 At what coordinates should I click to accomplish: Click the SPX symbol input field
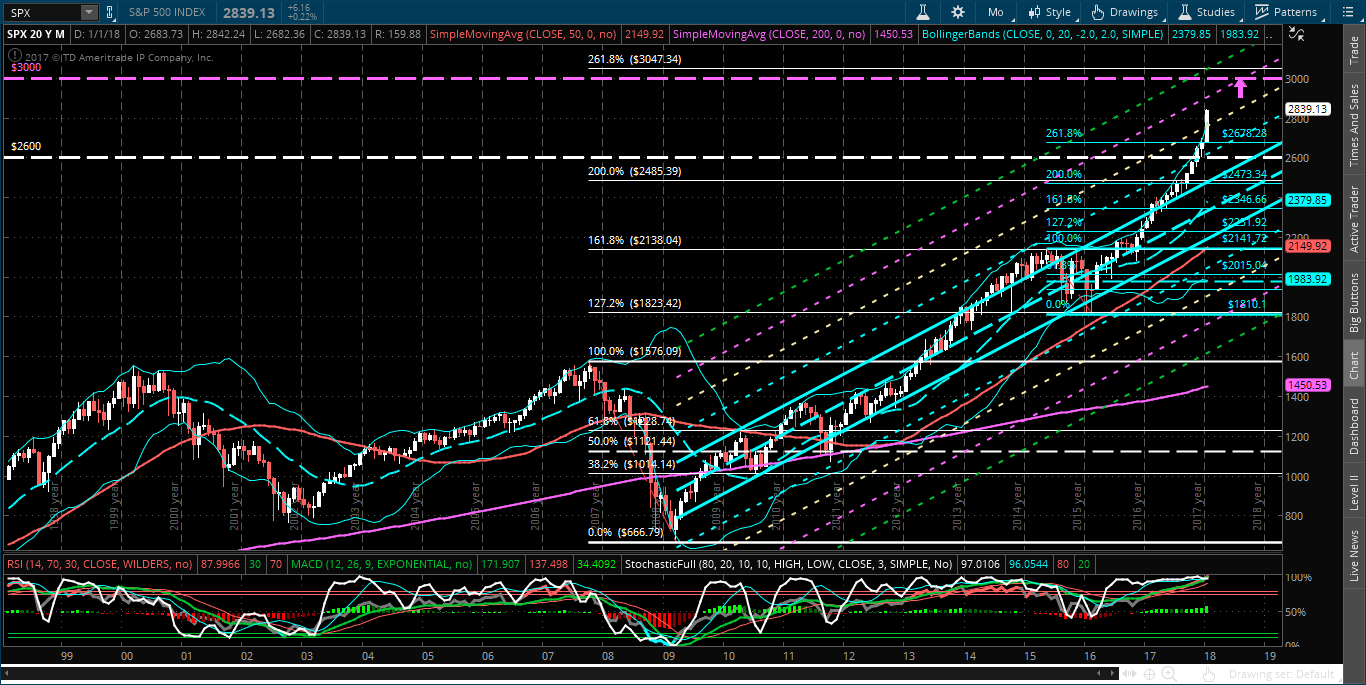(x=42, y=12)
